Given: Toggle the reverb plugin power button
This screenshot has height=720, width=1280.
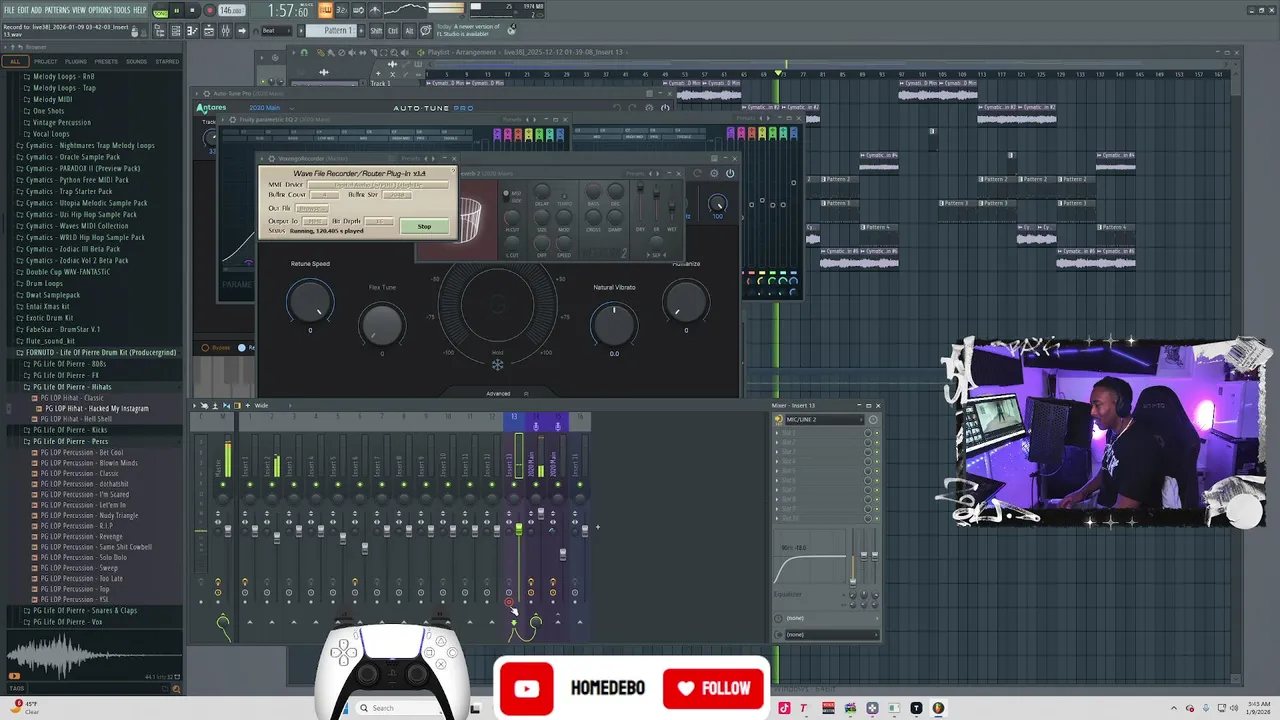Looking at the screenshot, I should [730, 173].
